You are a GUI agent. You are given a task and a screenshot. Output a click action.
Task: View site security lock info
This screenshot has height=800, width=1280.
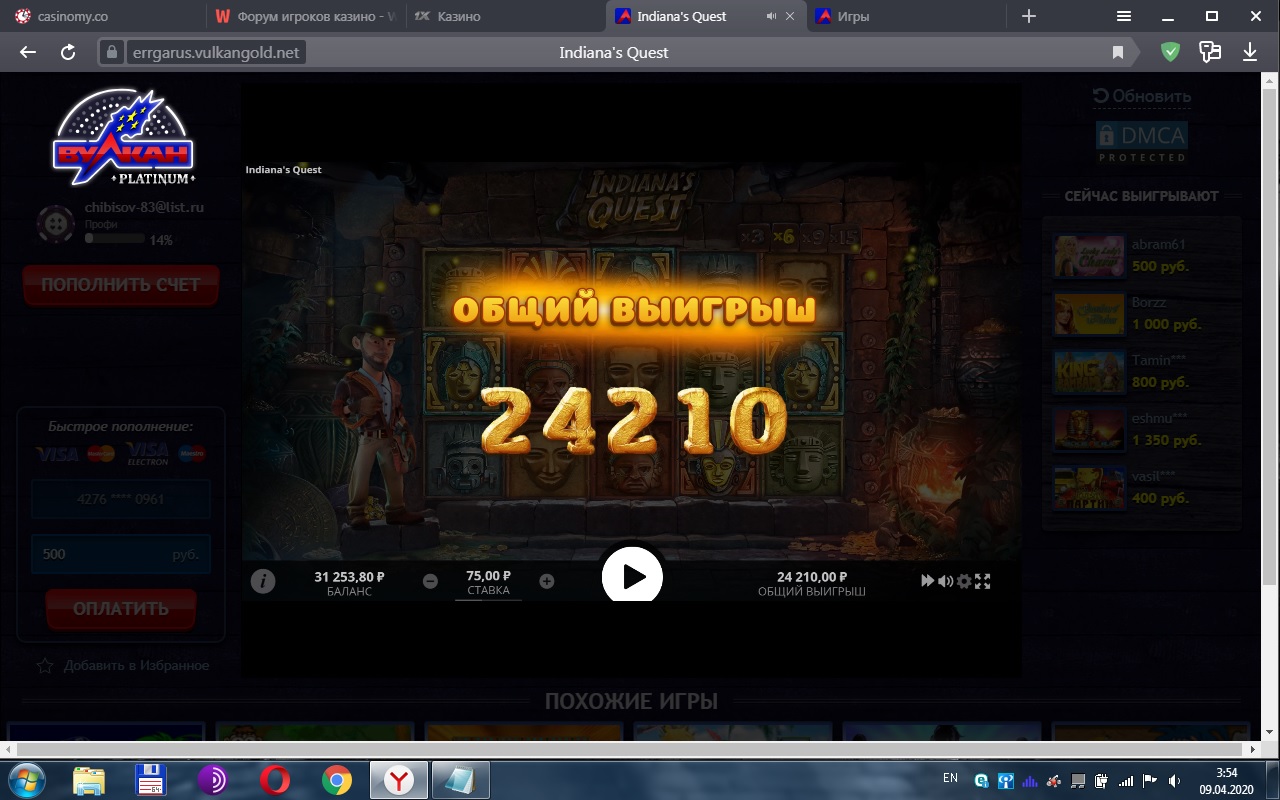[111, 52]
